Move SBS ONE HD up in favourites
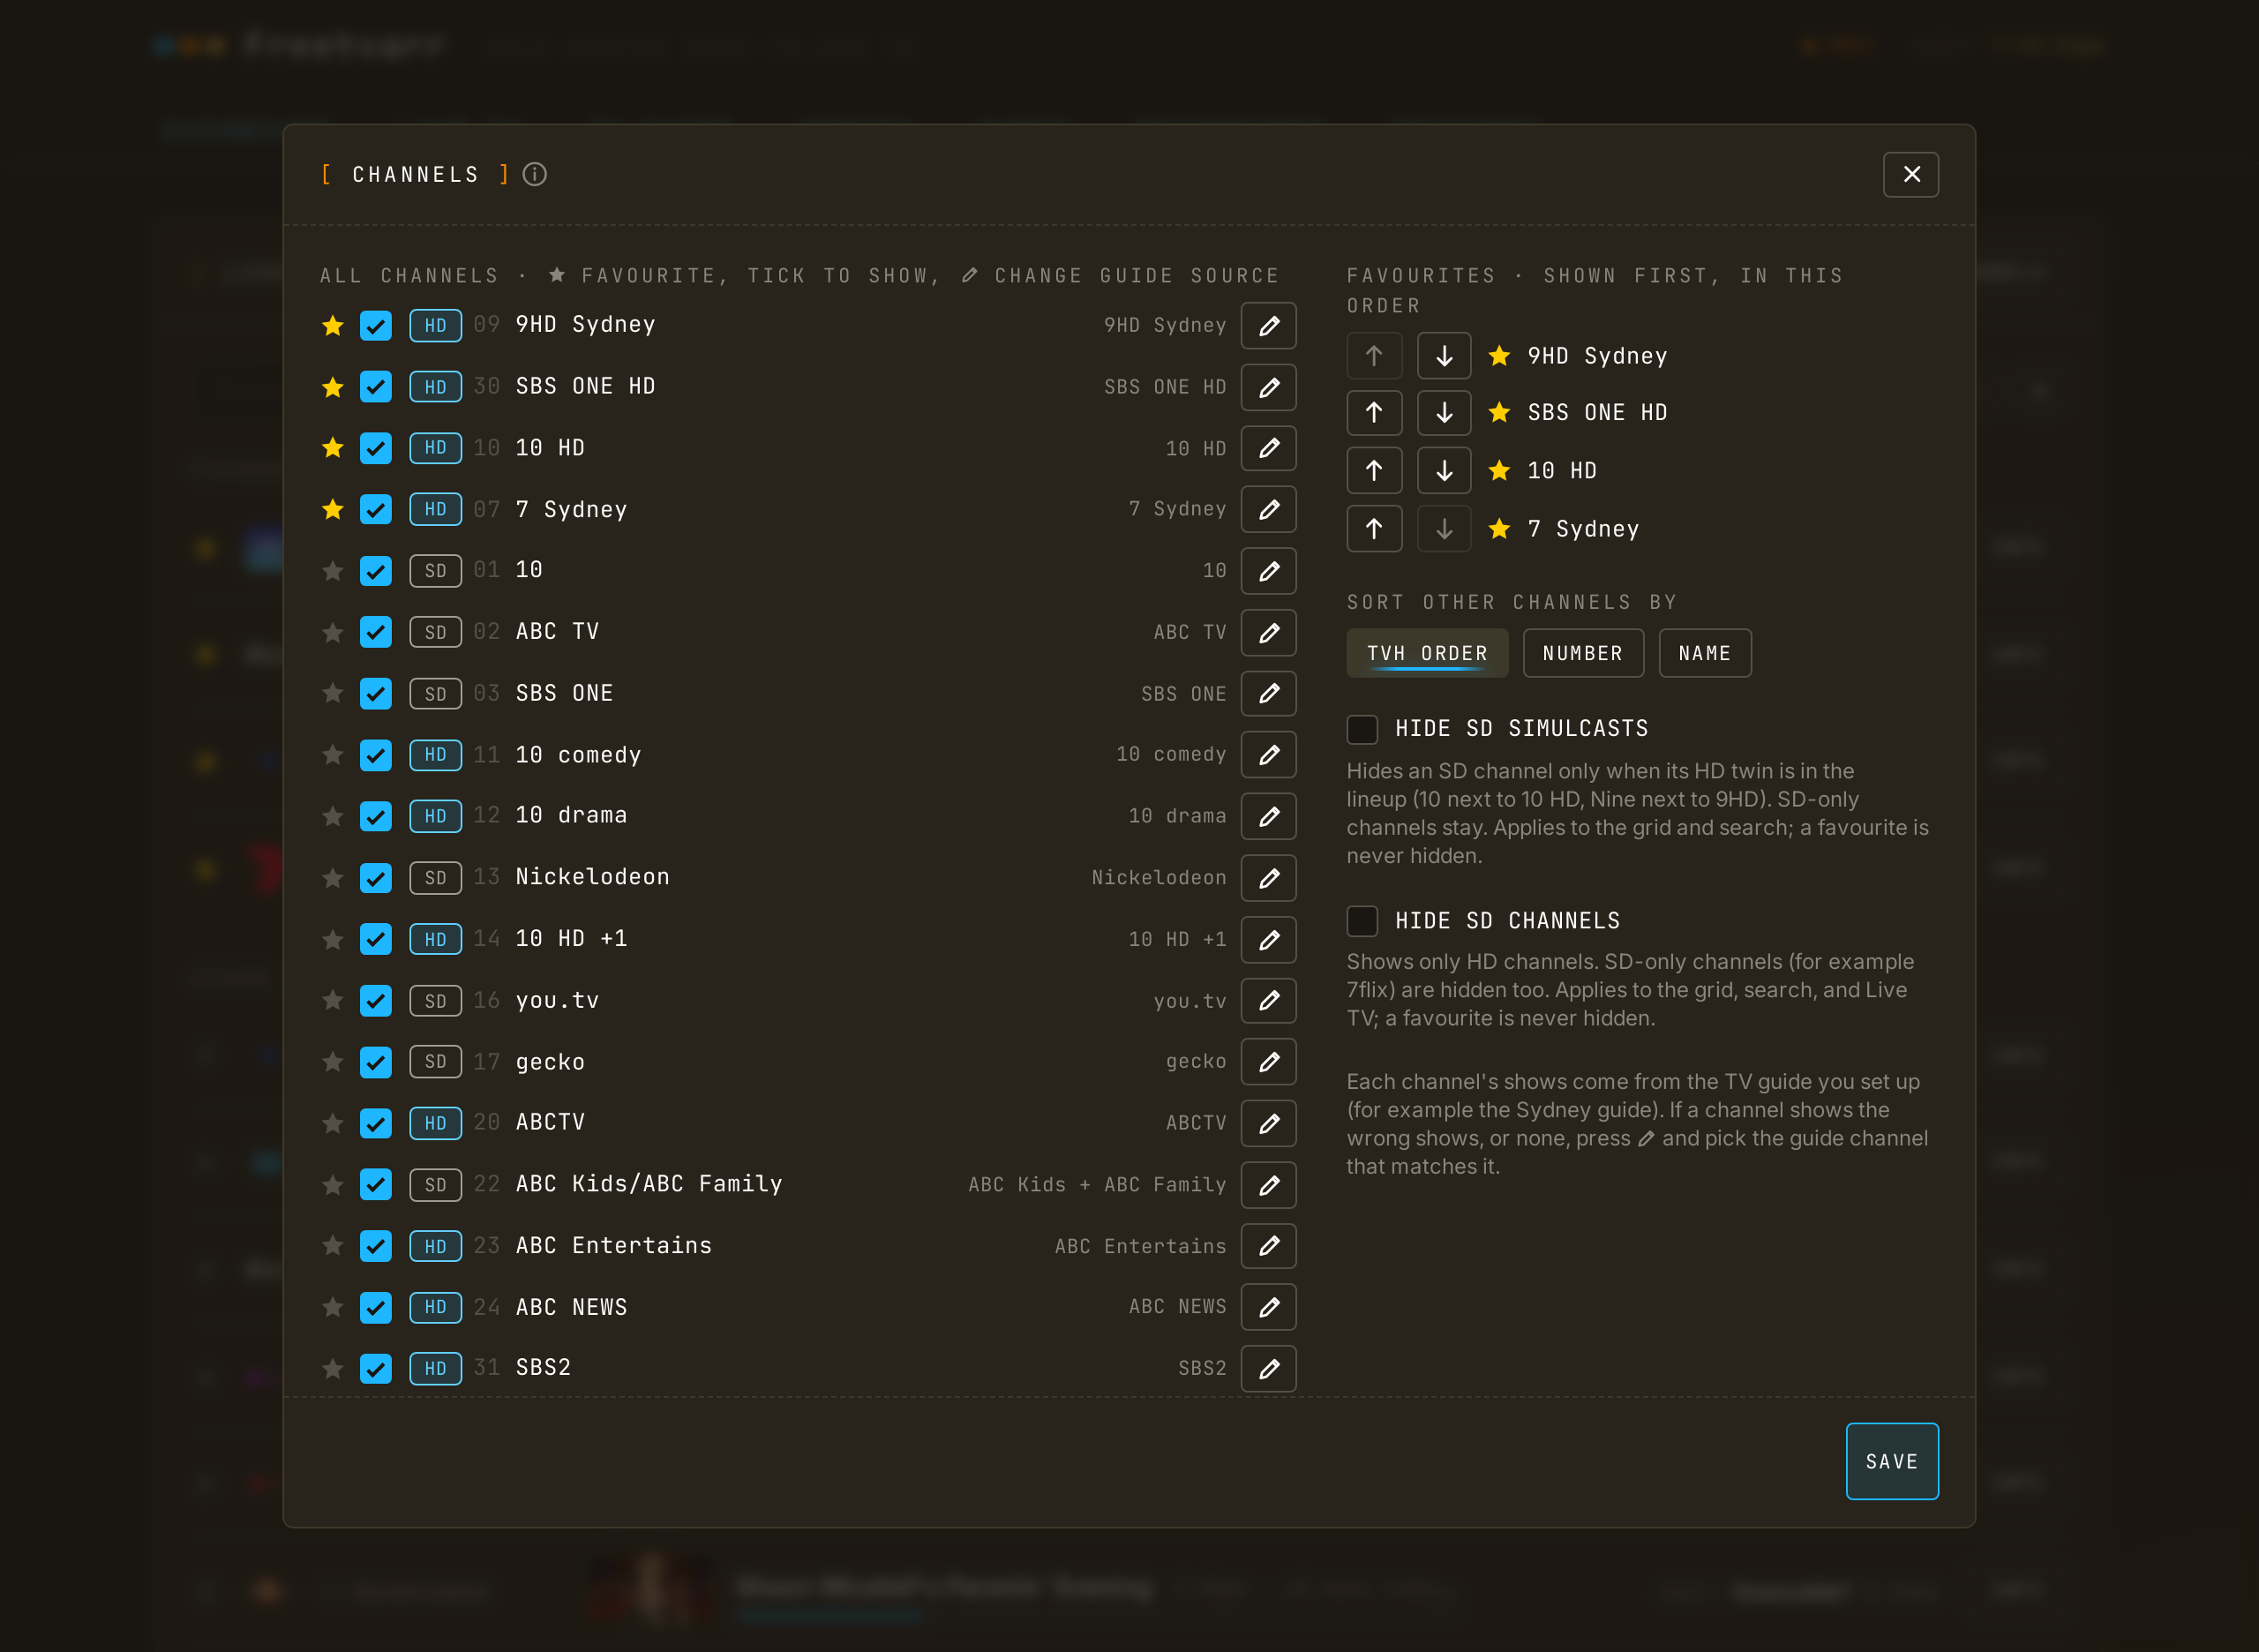This screenshot has height=1652, width=2259. tap(1374, 412)
